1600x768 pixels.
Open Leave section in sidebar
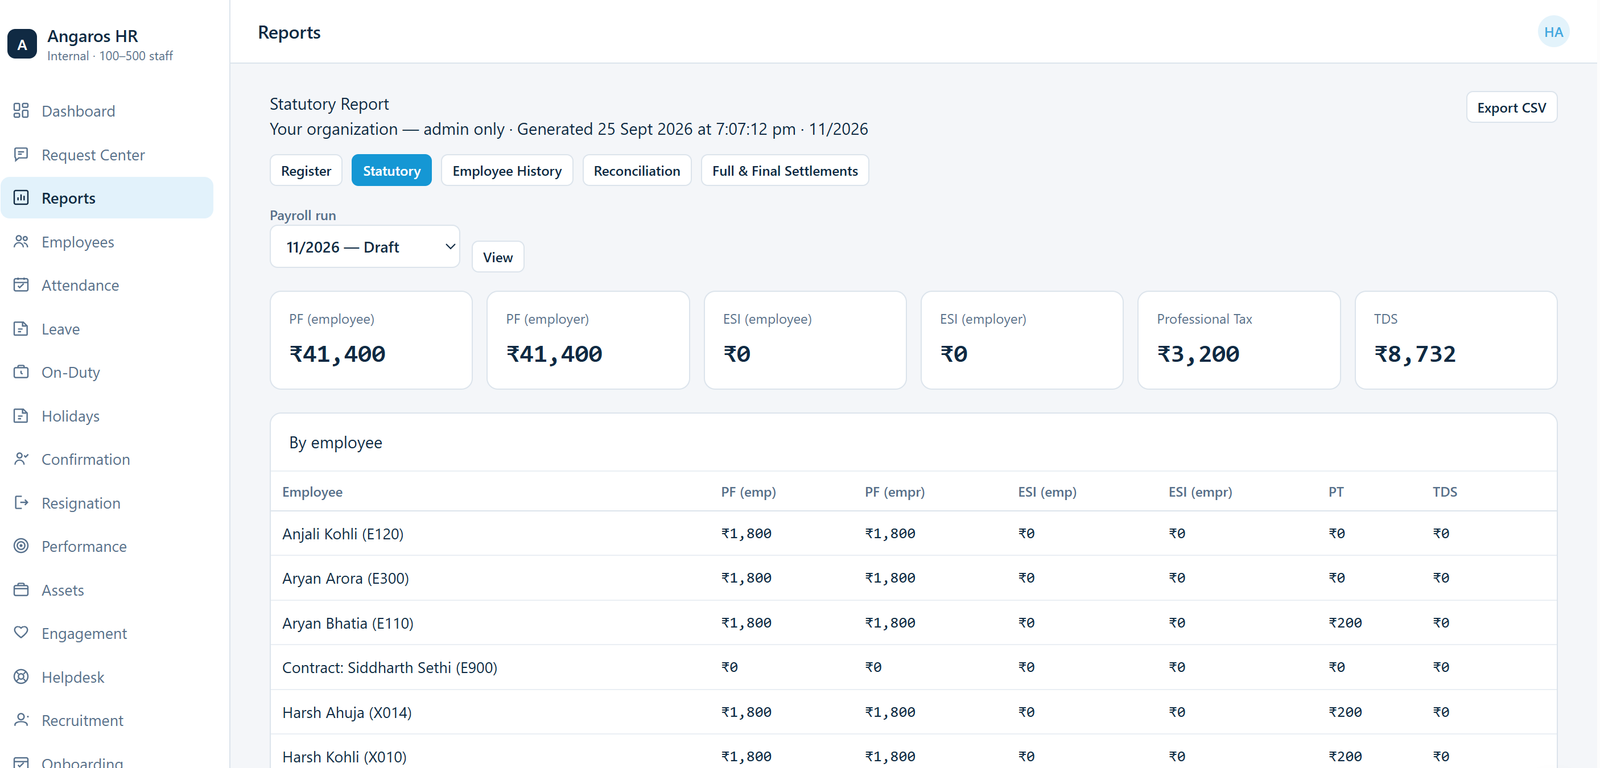click(107, 329)
